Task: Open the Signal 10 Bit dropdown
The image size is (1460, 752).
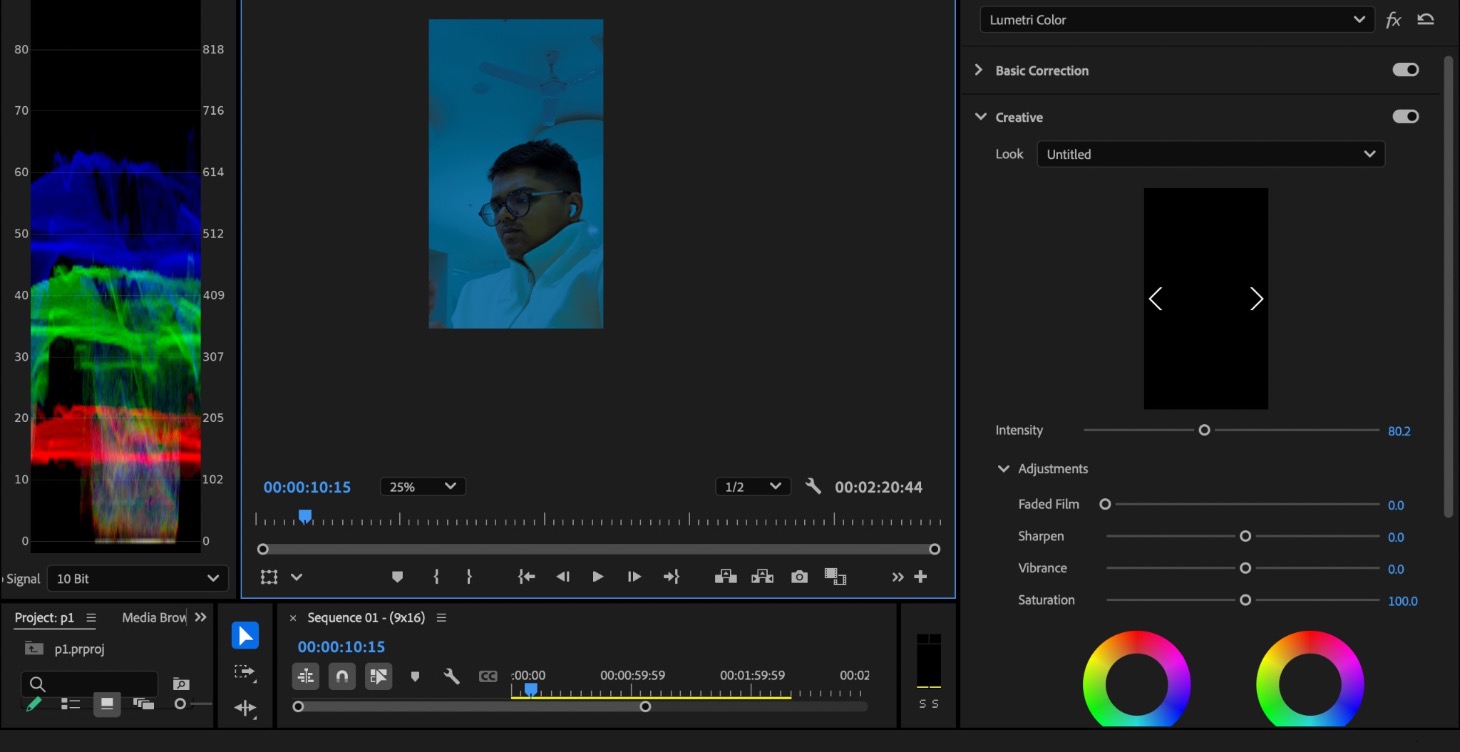Action: tap(138, 578)
